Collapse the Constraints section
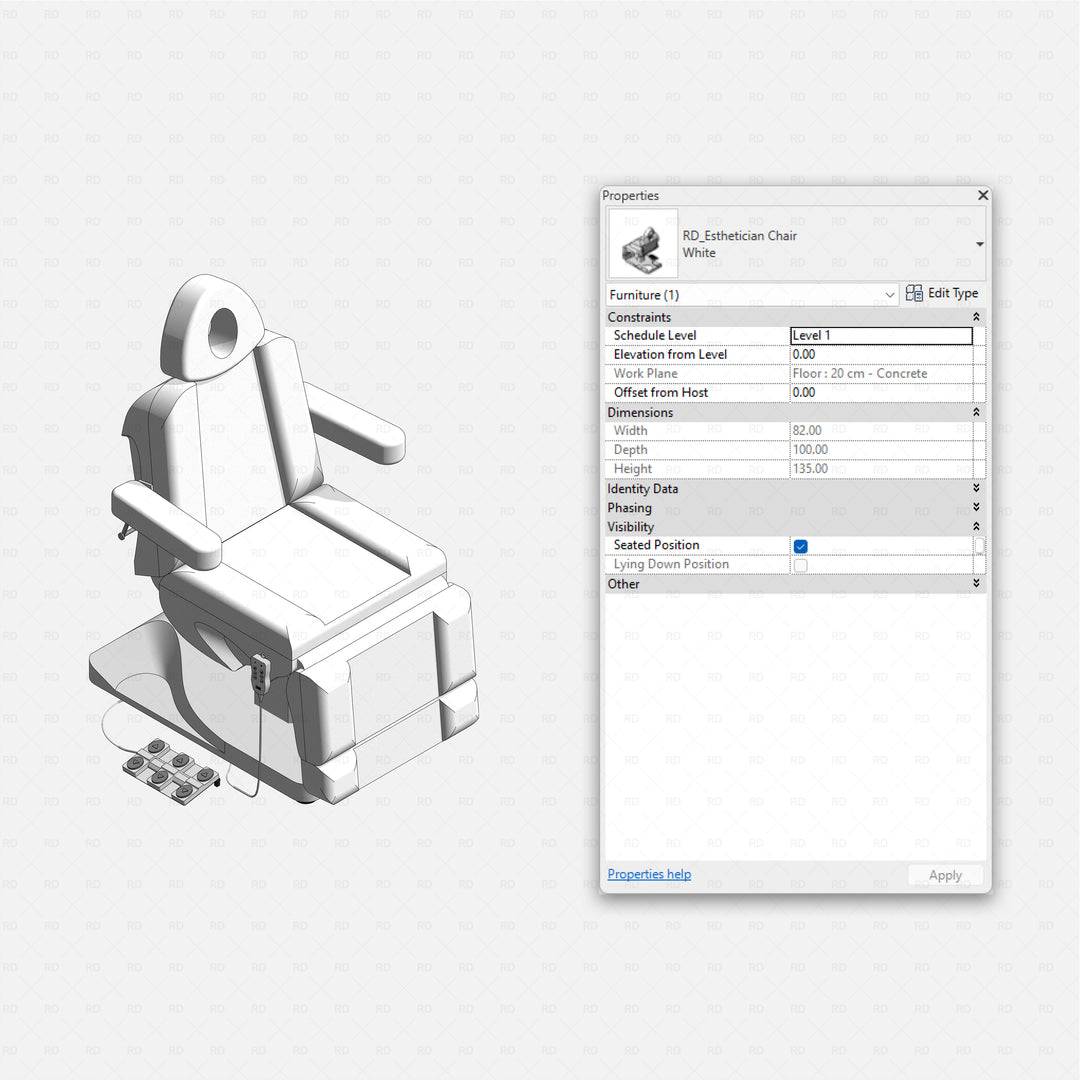 pyautogui.click(x=976, y=317)
